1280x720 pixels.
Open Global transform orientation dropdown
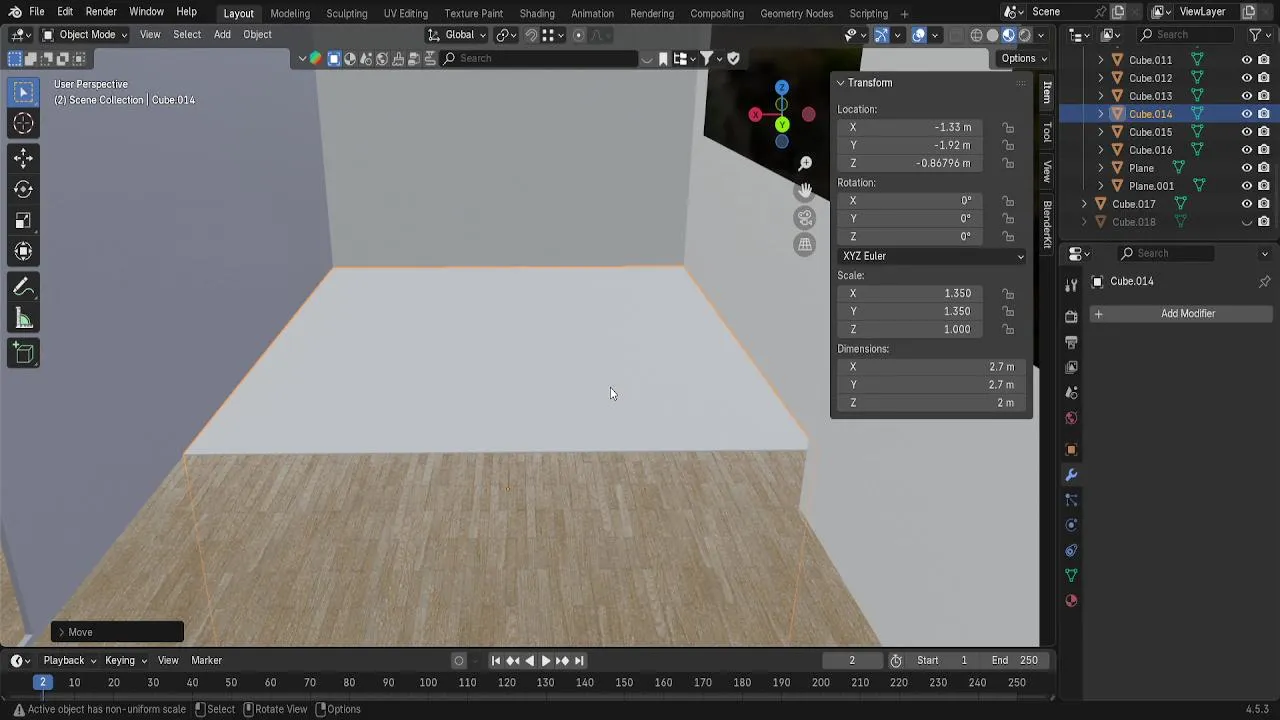click(457, 35)
